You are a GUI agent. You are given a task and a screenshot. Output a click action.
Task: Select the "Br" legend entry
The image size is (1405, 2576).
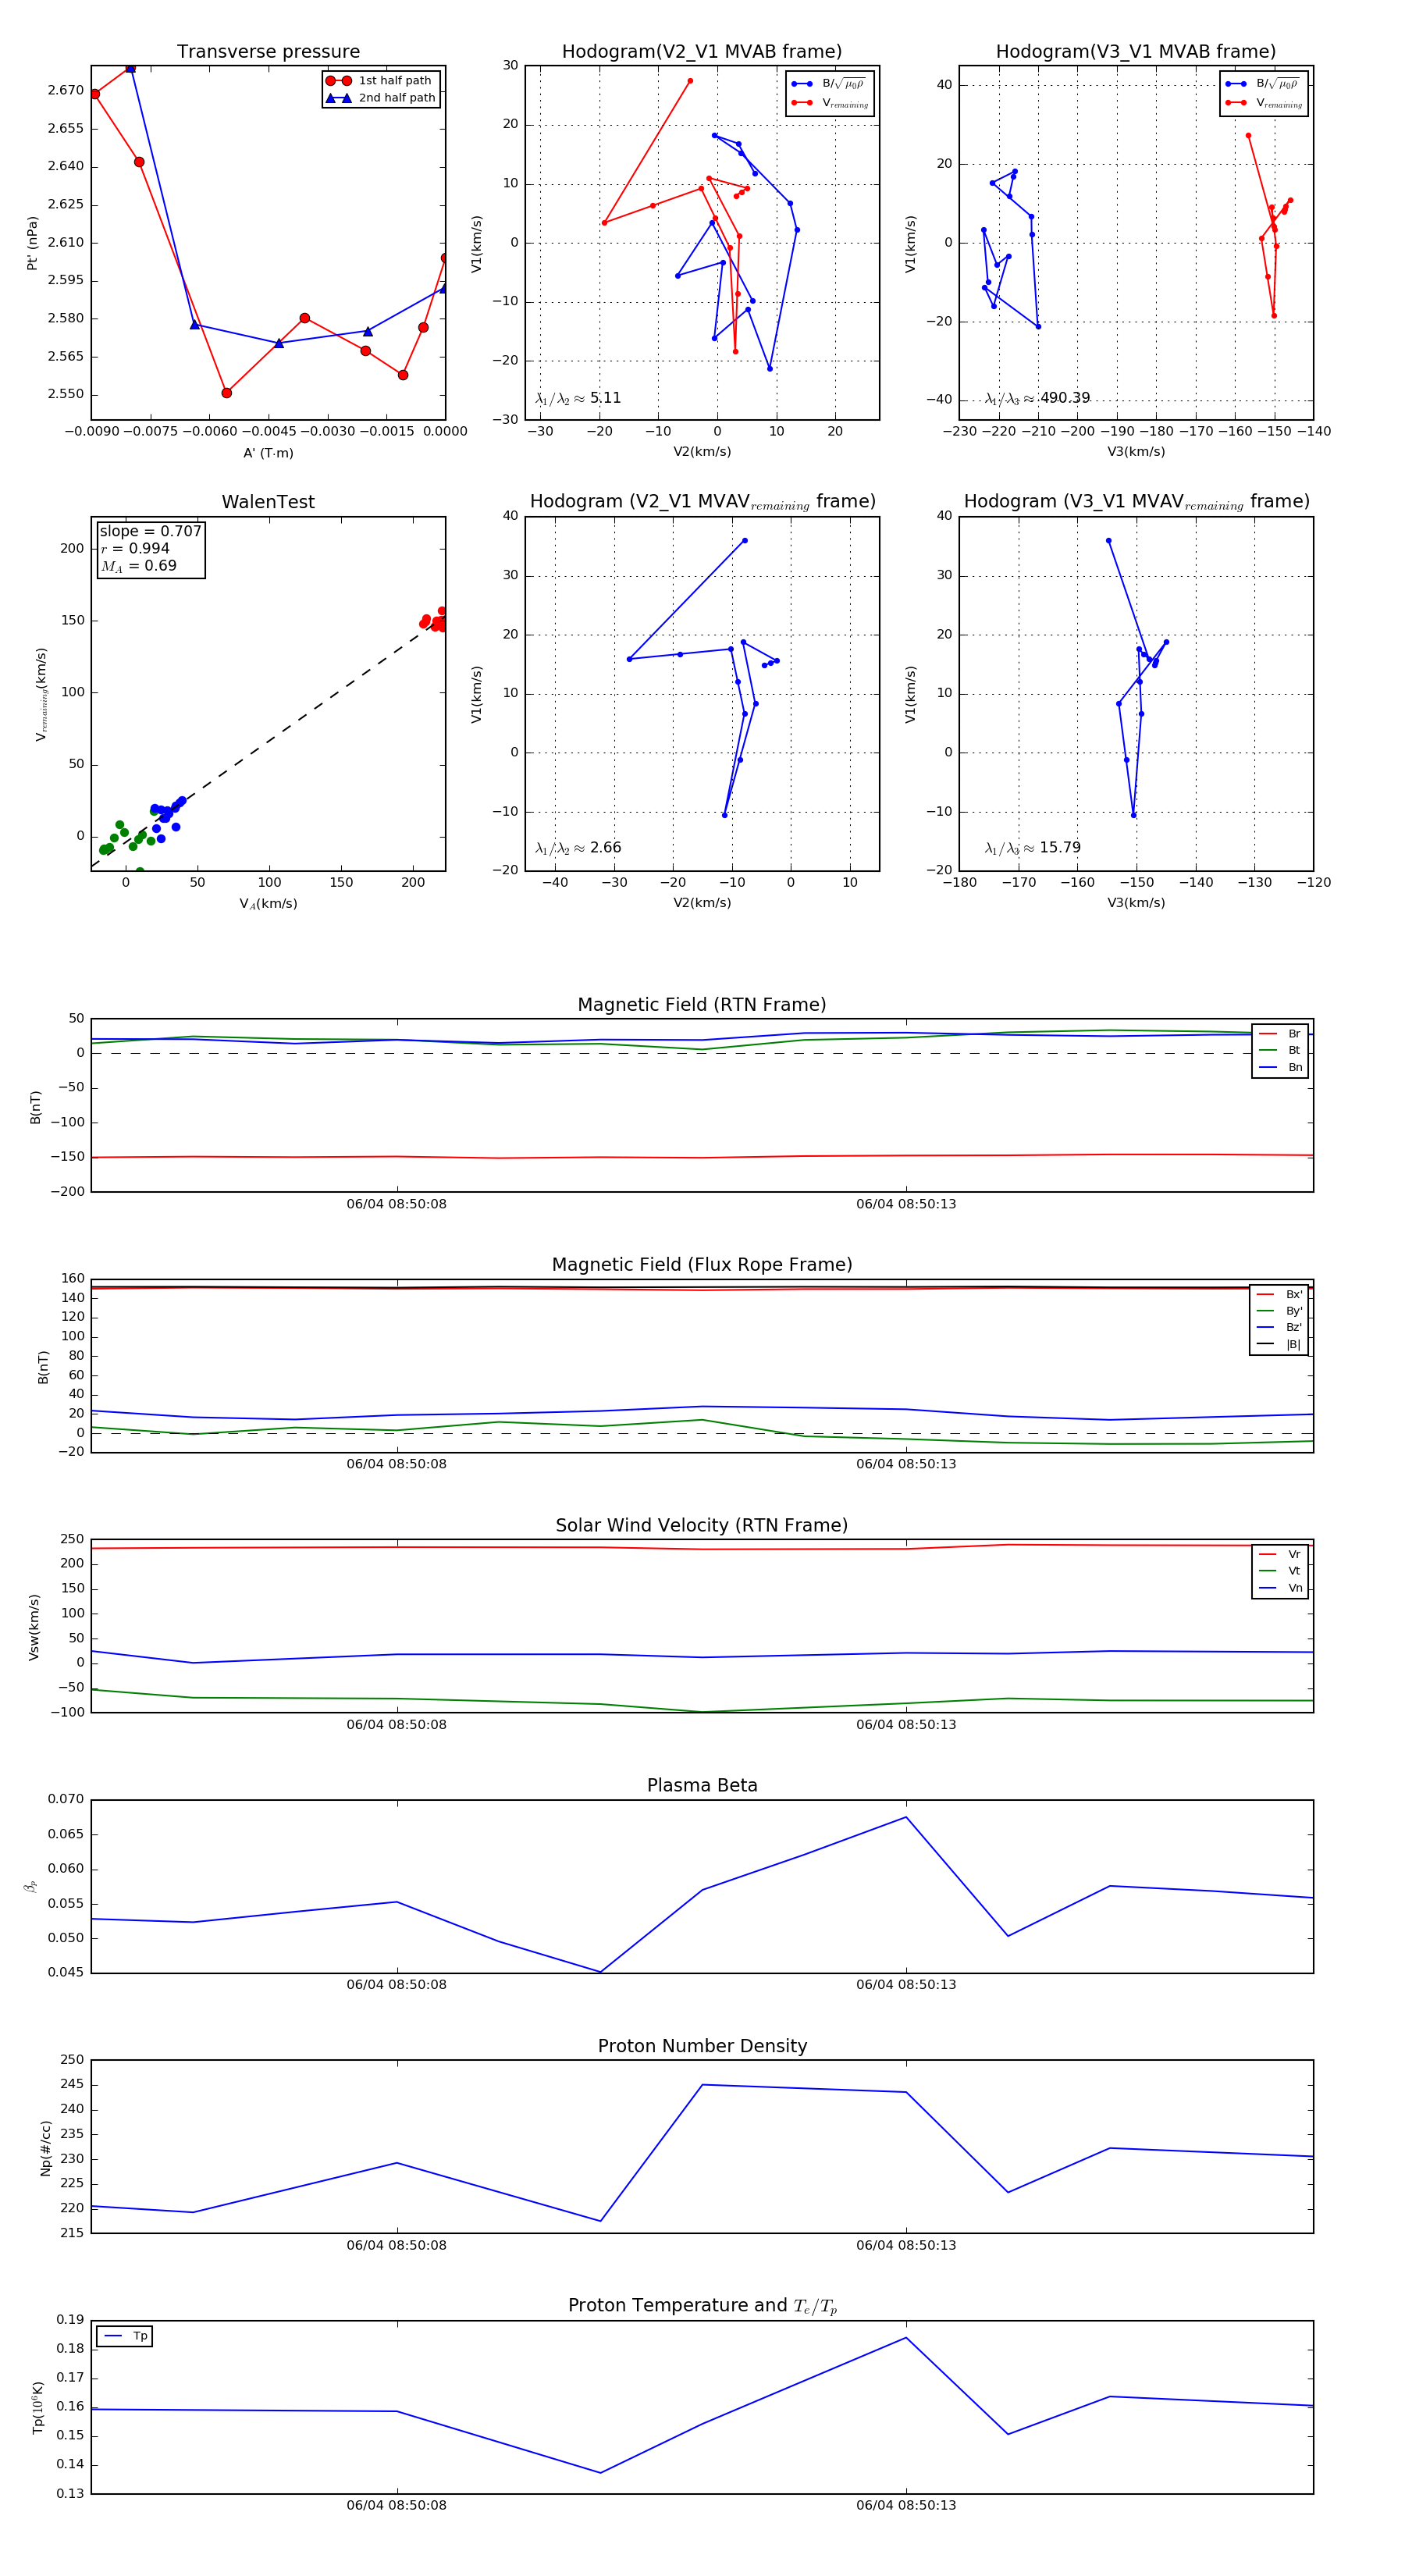[1280, 1034]
